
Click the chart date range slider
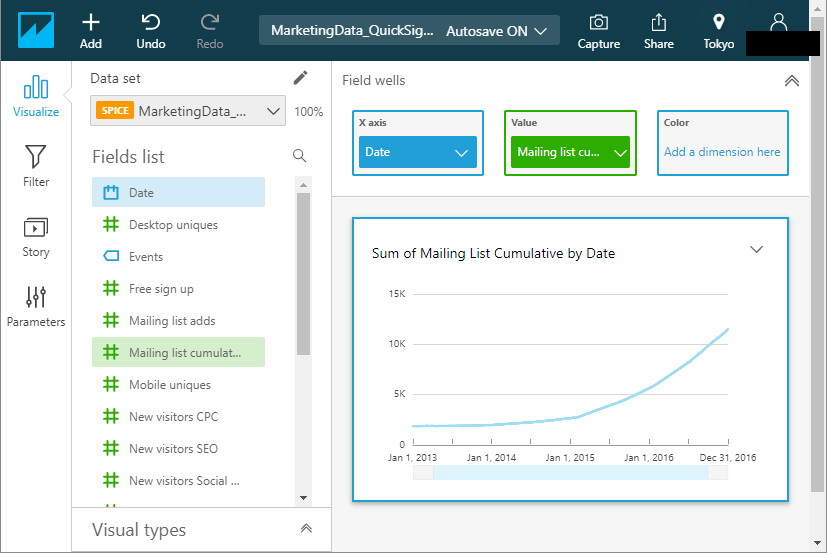[x=570, y=472]
